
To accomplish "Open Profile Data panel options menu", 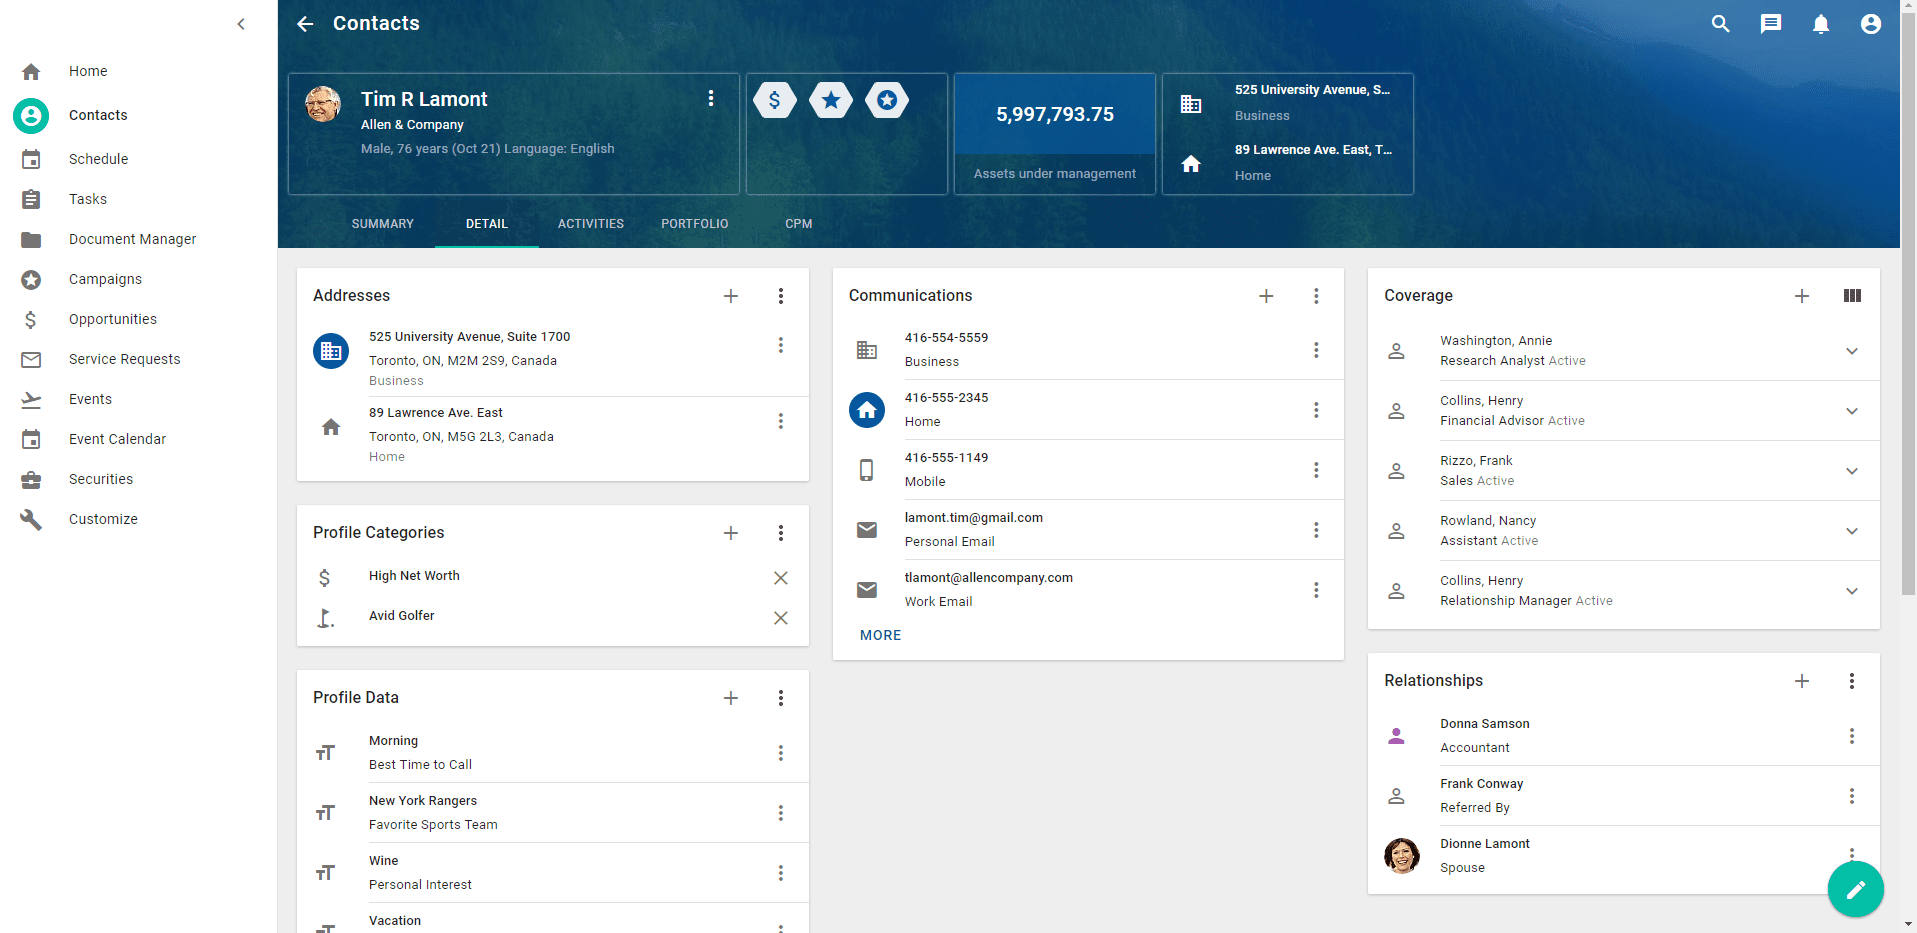I will [x=781, y=698].
